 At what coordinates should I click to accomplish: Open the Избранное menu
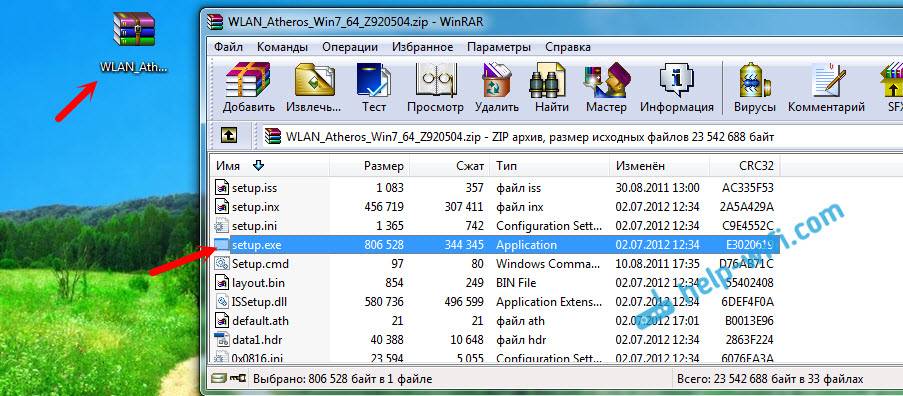(x=423, y=47)
